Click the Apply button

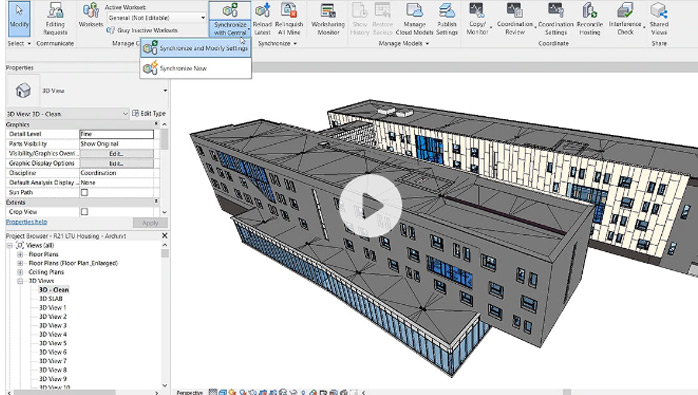pyautogui.click(x=150, y=223)
